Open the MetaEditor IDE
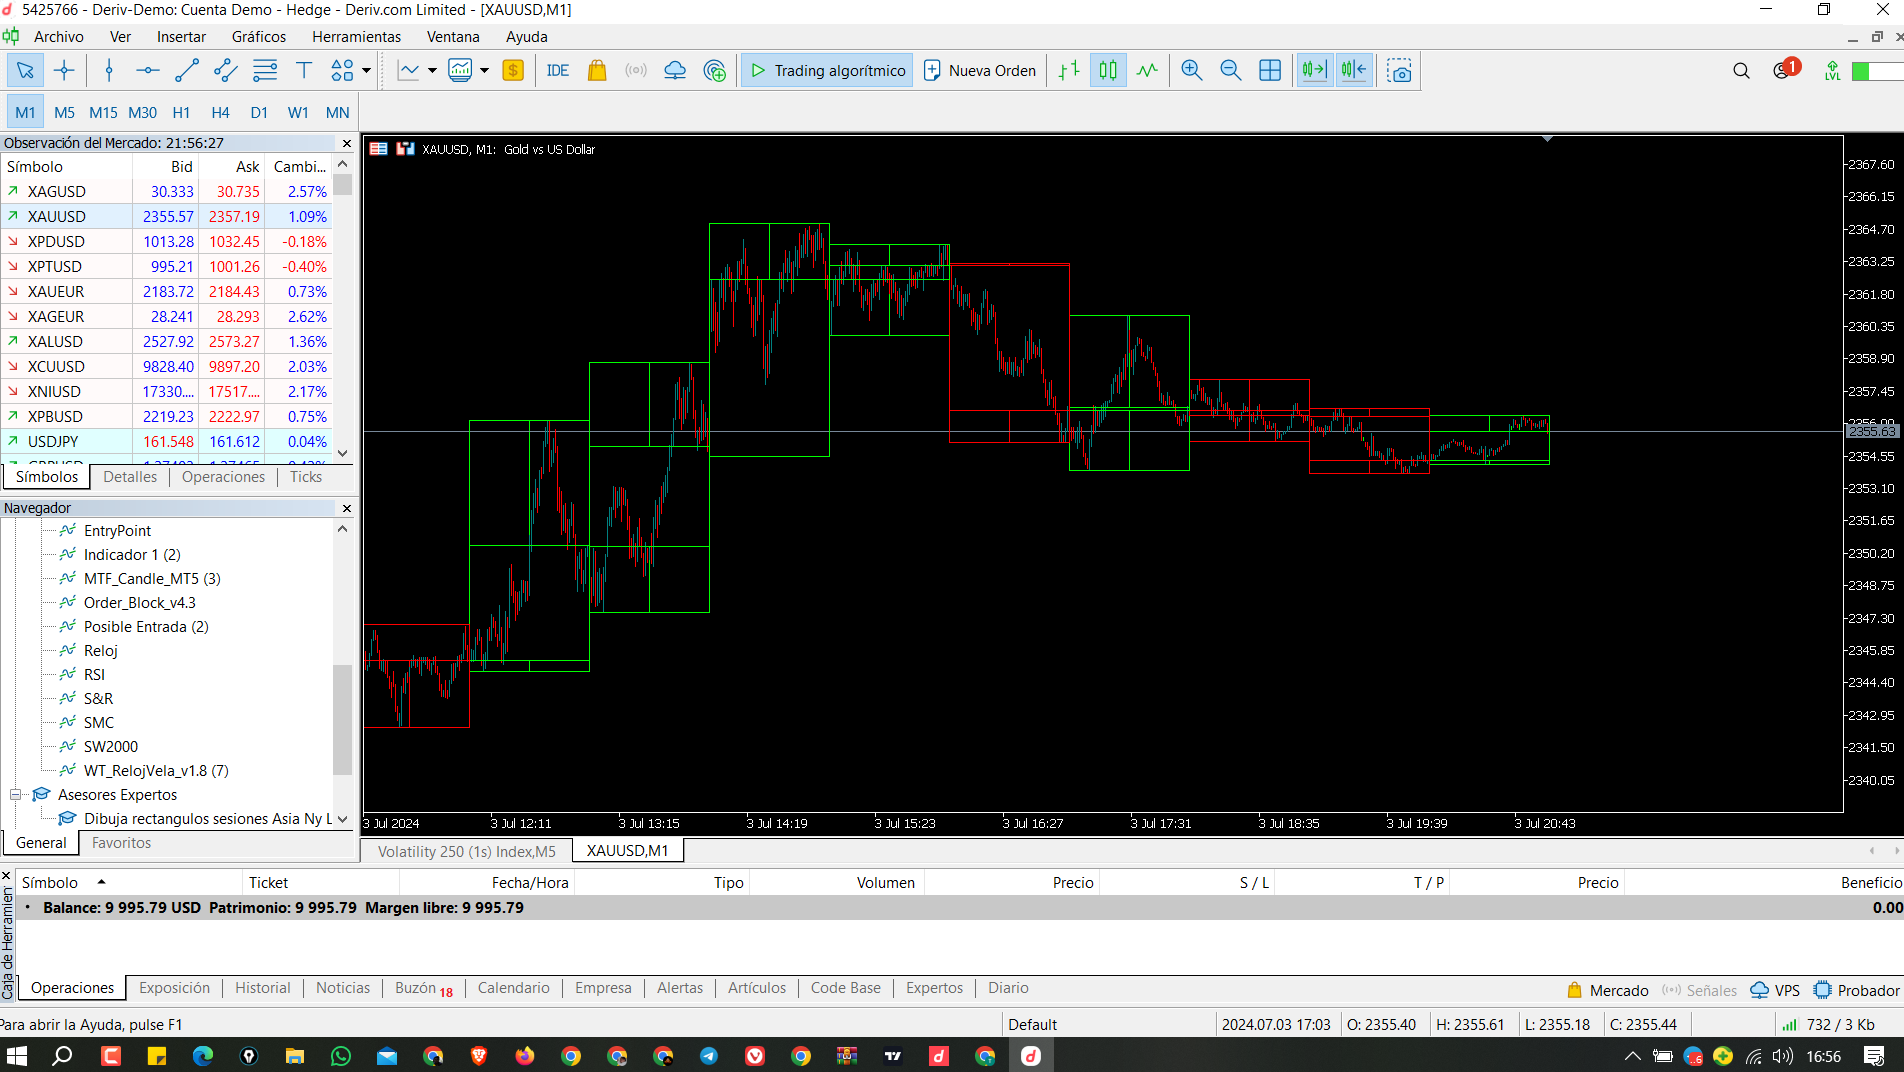Screen dimensions: 1904x1072 (558, 70)
